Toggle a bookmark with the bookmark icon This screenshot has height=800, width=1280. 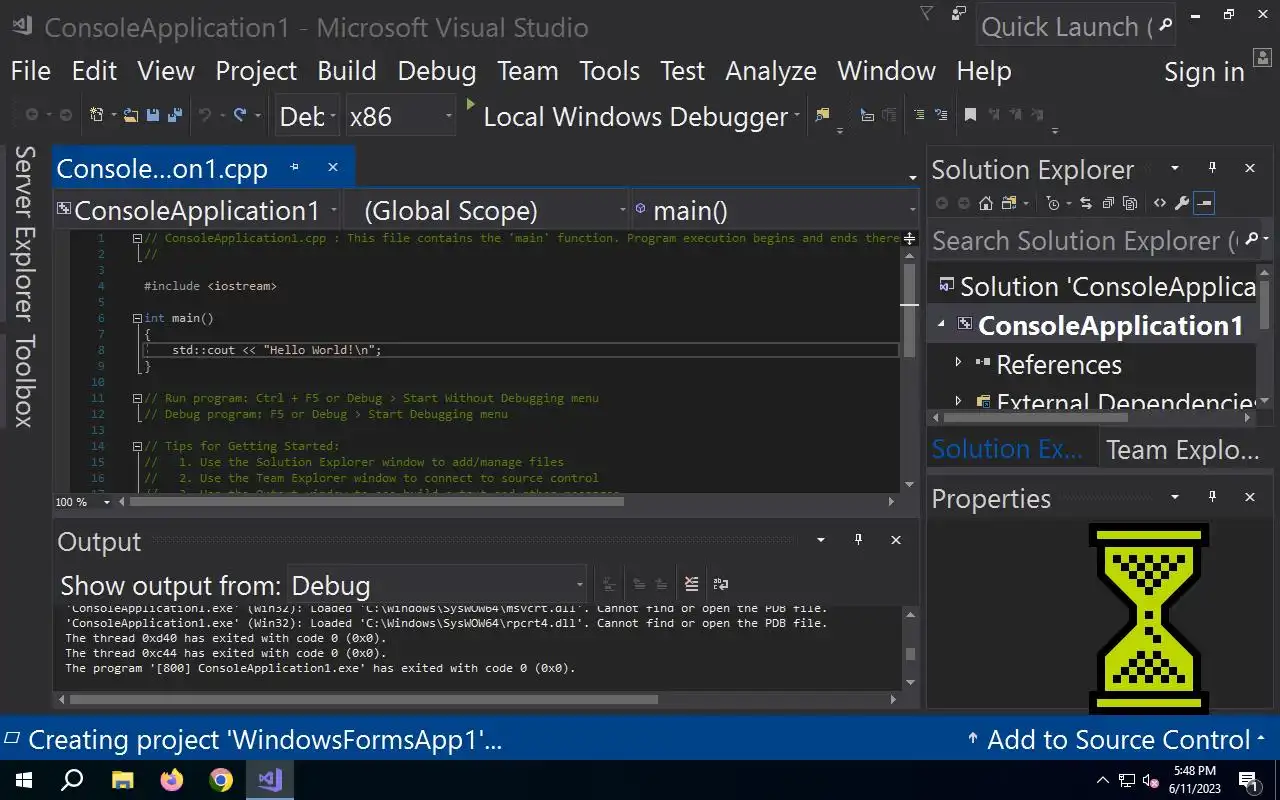(x=970, y=116)
